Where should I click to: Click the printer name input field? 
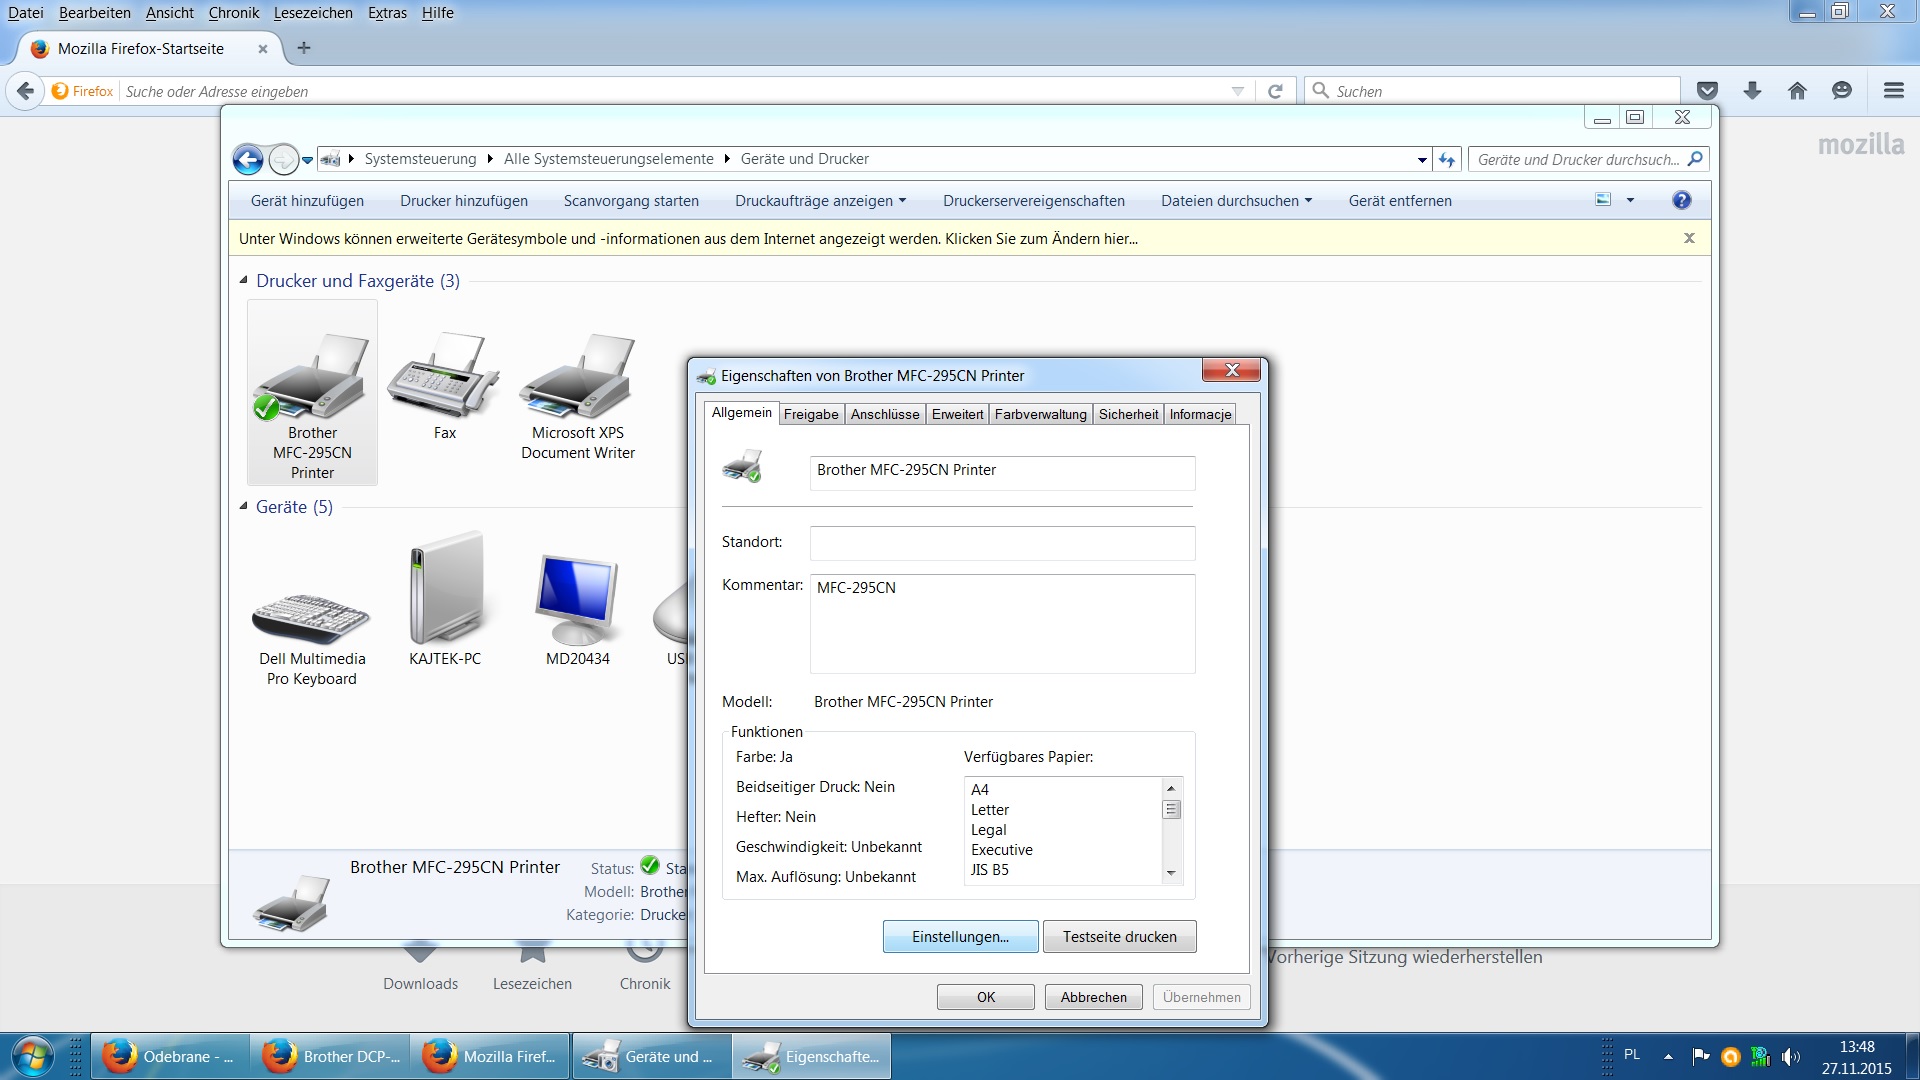[x=1002, y=472]
